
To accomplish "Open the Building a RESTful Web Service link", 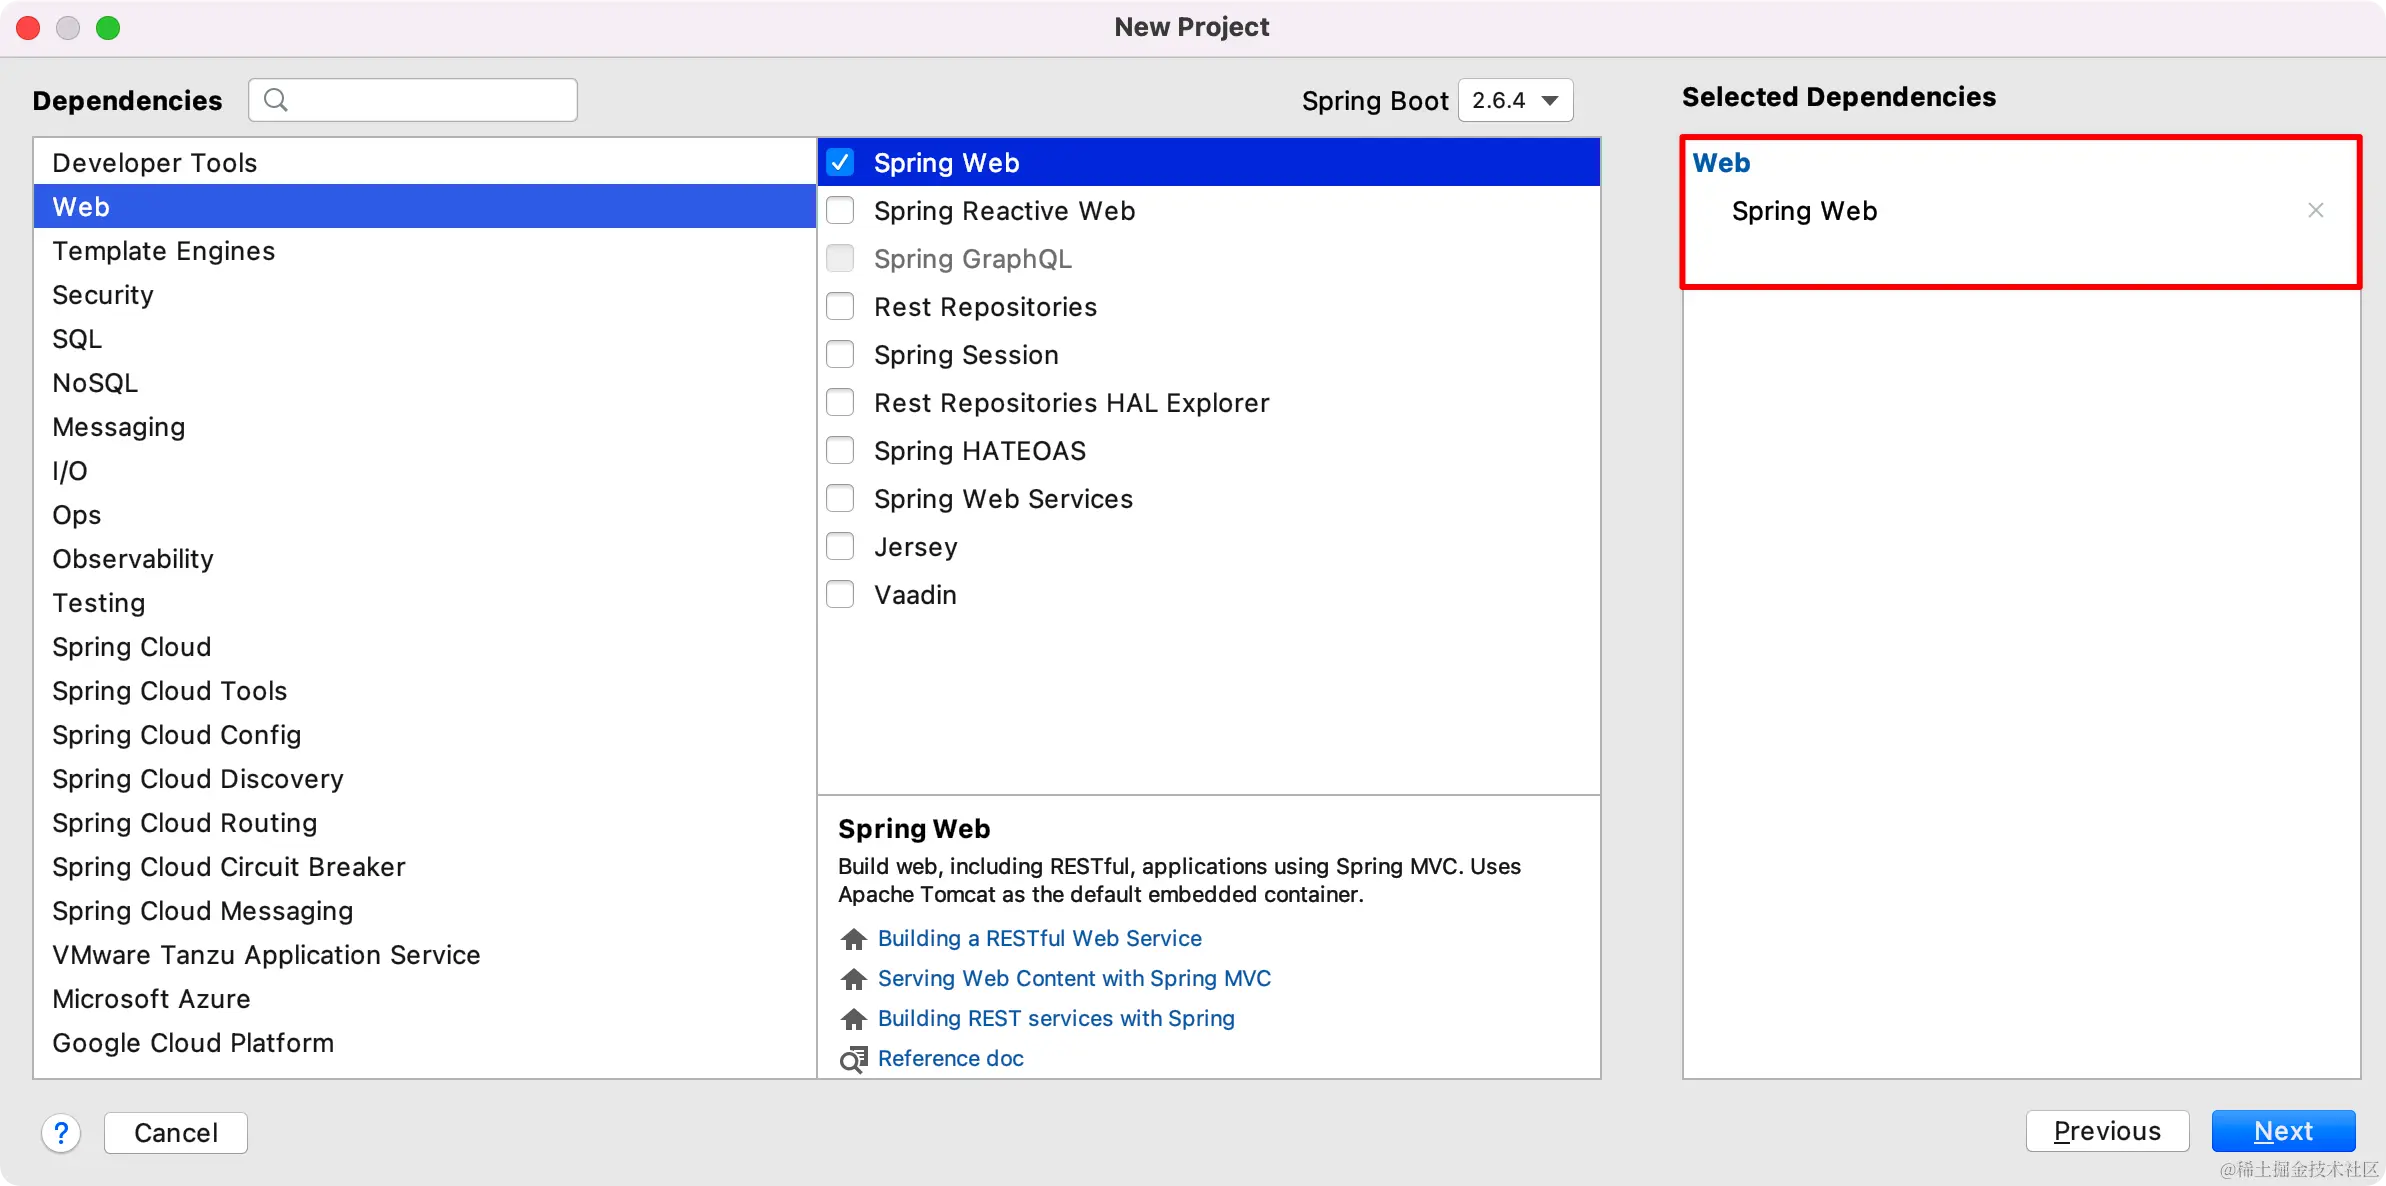I will click(x=1039, y=938).
